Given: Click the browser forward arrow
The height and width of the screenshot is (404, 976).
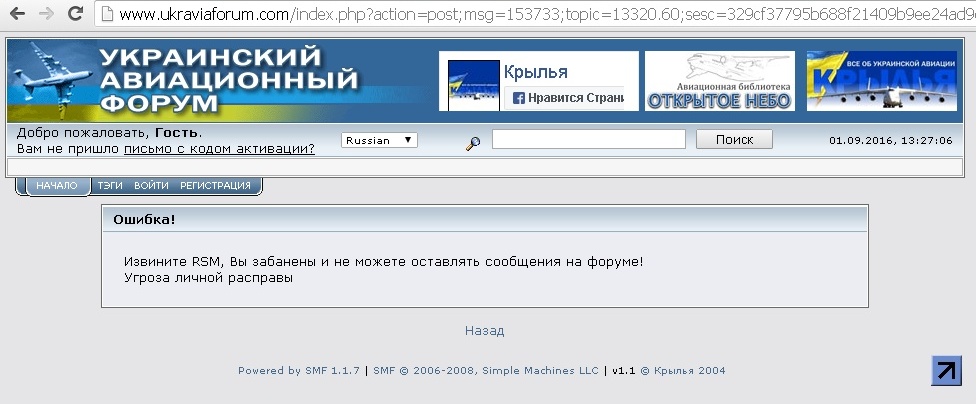Looking at the screenshot, I should (45, 14).
